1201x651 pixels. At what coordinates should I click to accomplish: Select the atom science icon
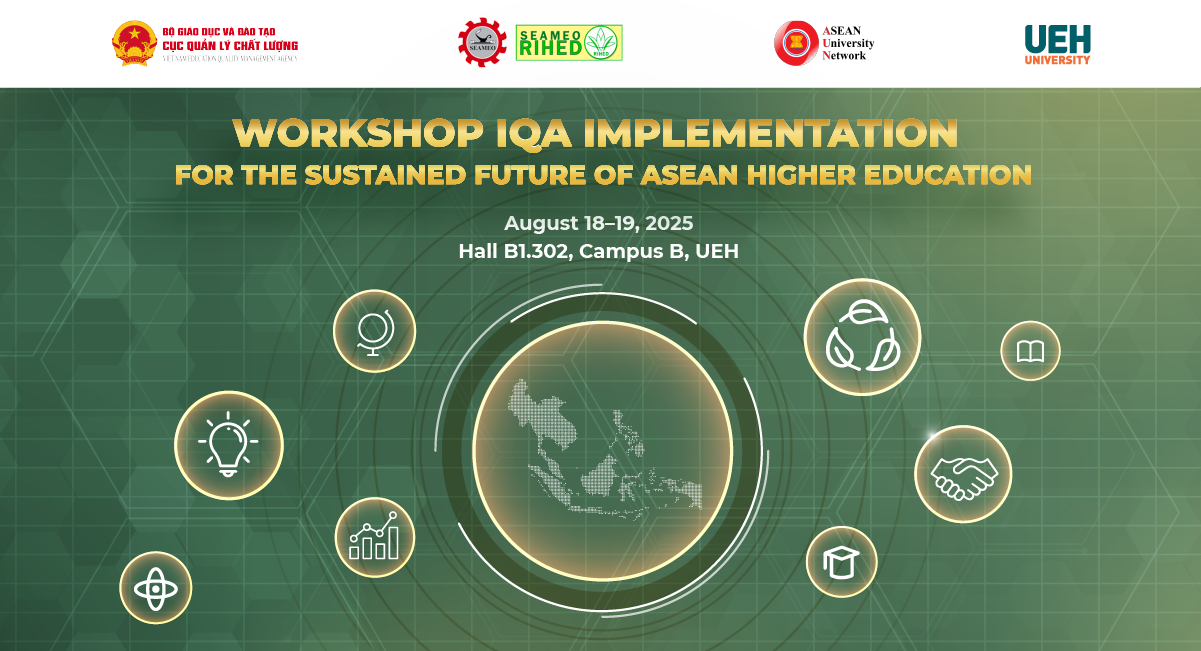[x=155, y=588]
